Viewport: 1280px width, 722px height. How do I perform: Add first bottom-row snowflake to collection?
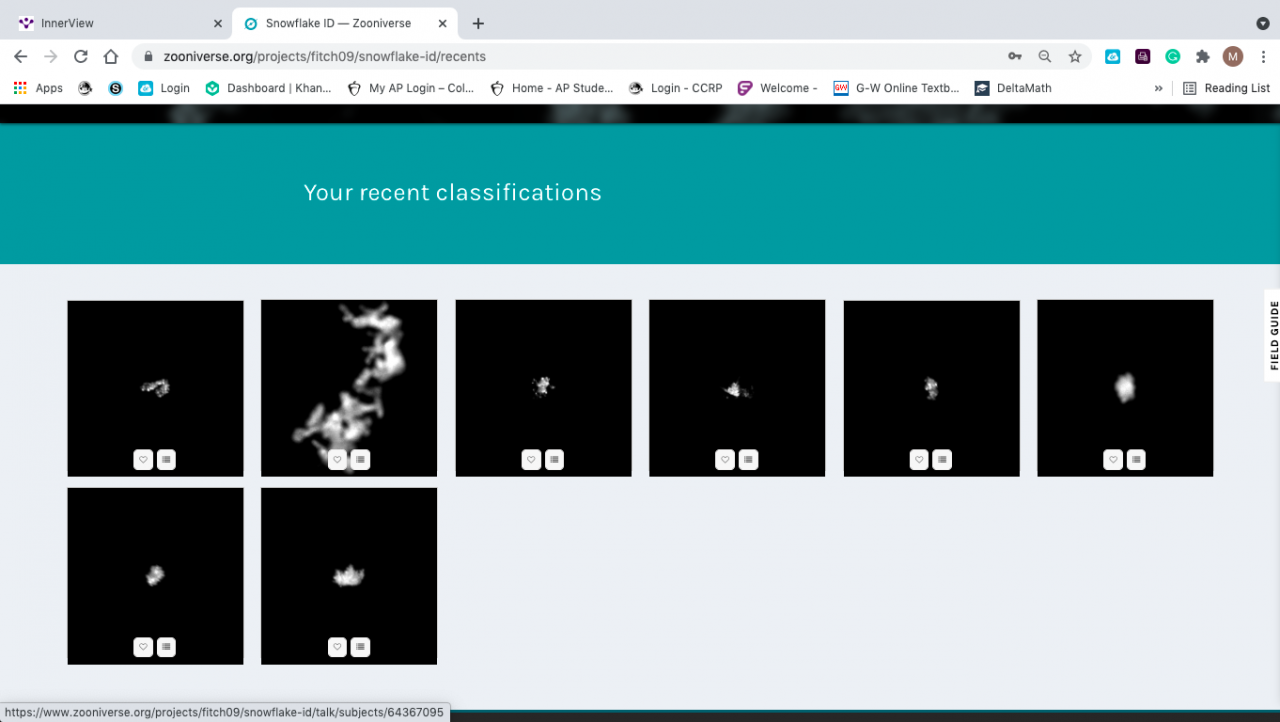[x=167, y=647]
